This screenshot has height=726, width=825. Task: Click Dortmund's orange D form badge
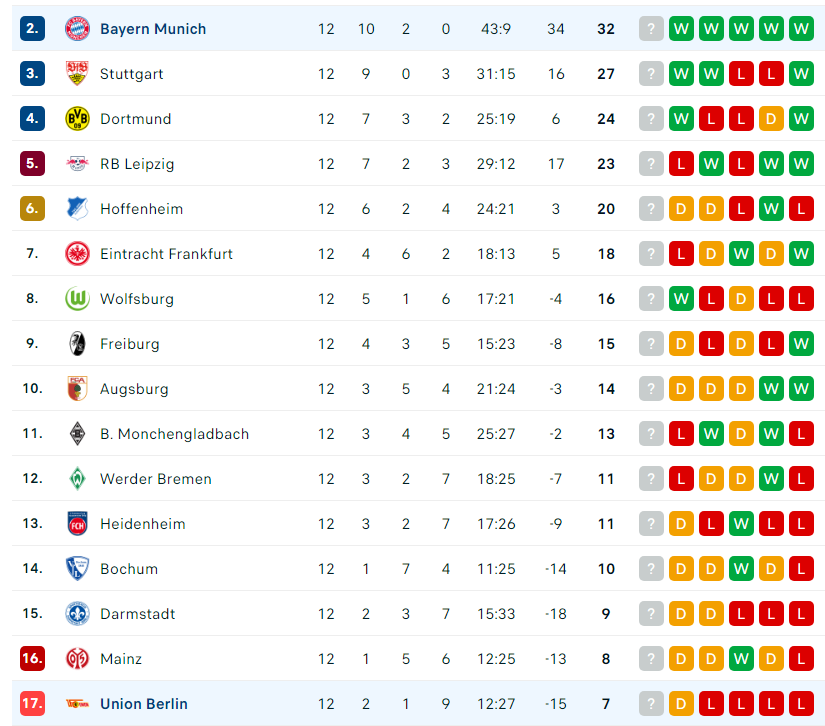pos(771,118)
